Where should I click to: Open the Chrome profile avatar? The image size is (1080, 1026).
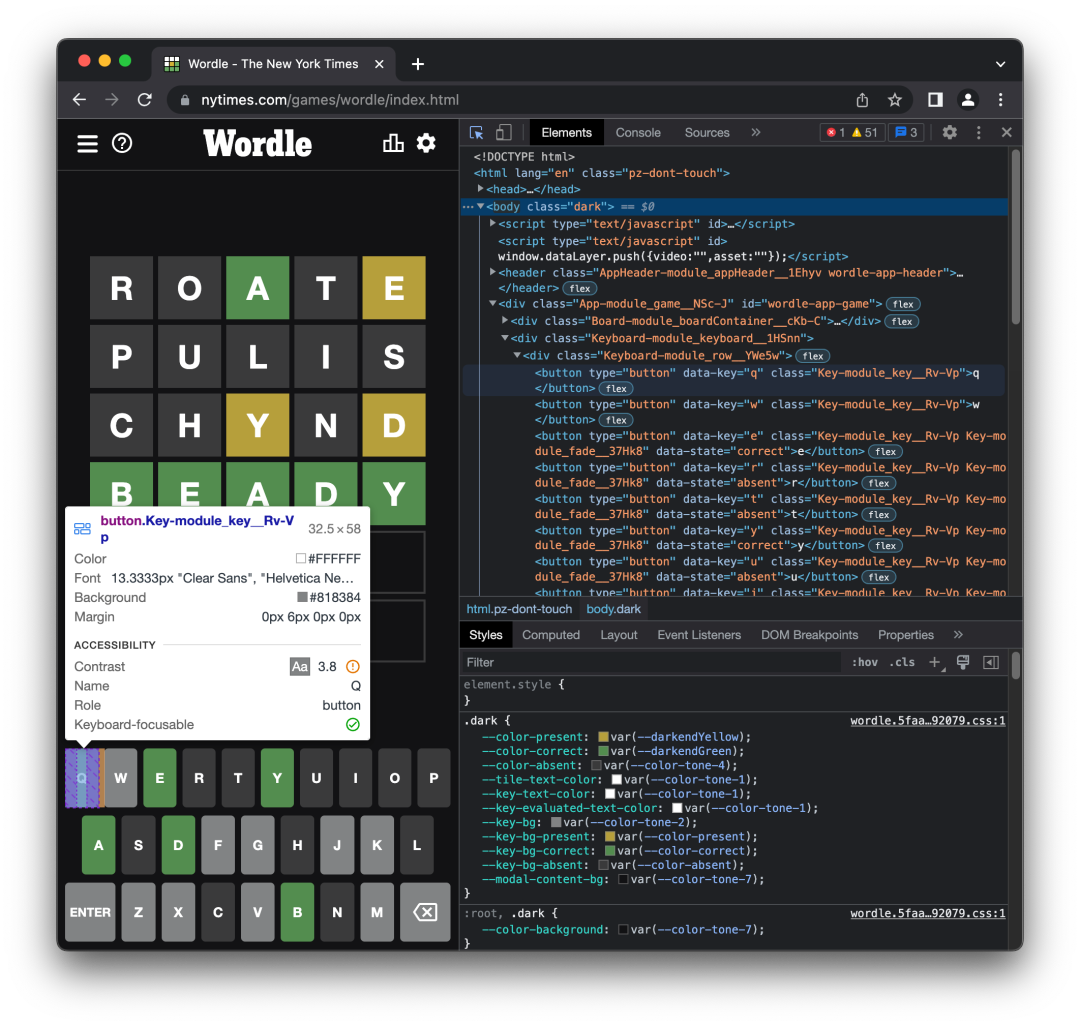968,100
